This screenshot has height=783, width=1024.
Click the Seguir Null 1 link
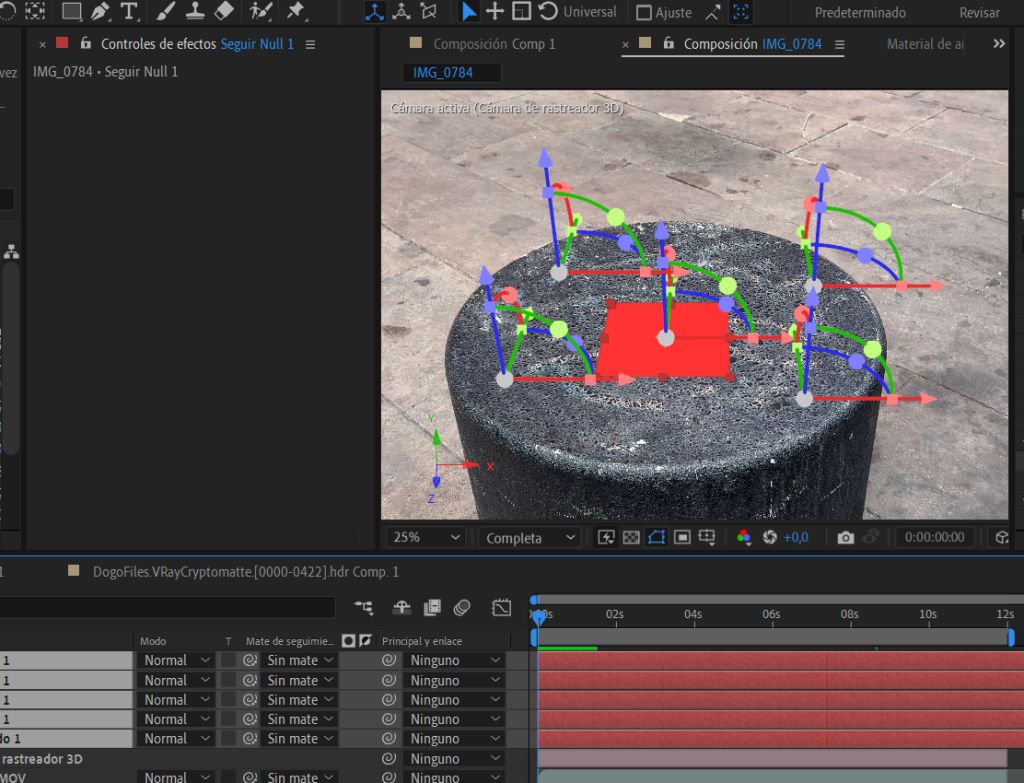pyautogui.click(x=258, y=44)
